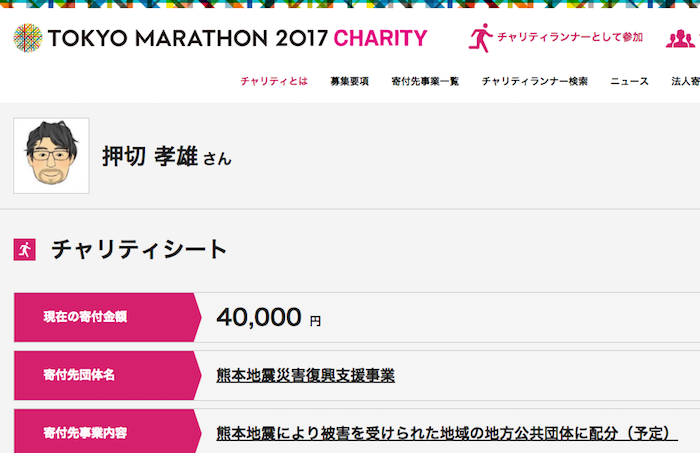Click the runner name 押切 孝雄 さん

coord(167,157)
